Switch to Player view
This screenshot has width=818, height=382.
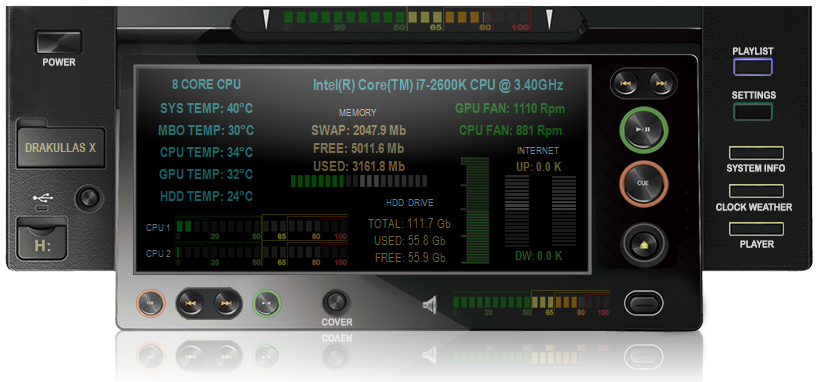point(756,229)
